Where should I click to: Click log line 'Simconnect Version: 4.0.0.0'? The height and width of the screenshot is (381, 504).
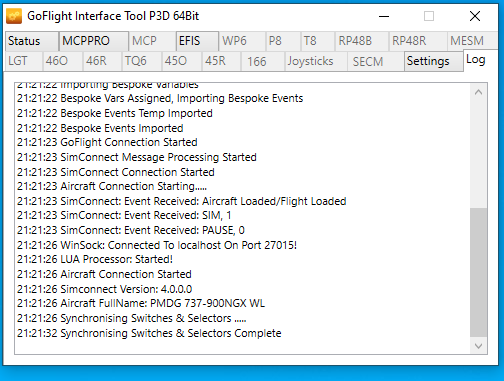pyautogui.click(x=105, y=289)
